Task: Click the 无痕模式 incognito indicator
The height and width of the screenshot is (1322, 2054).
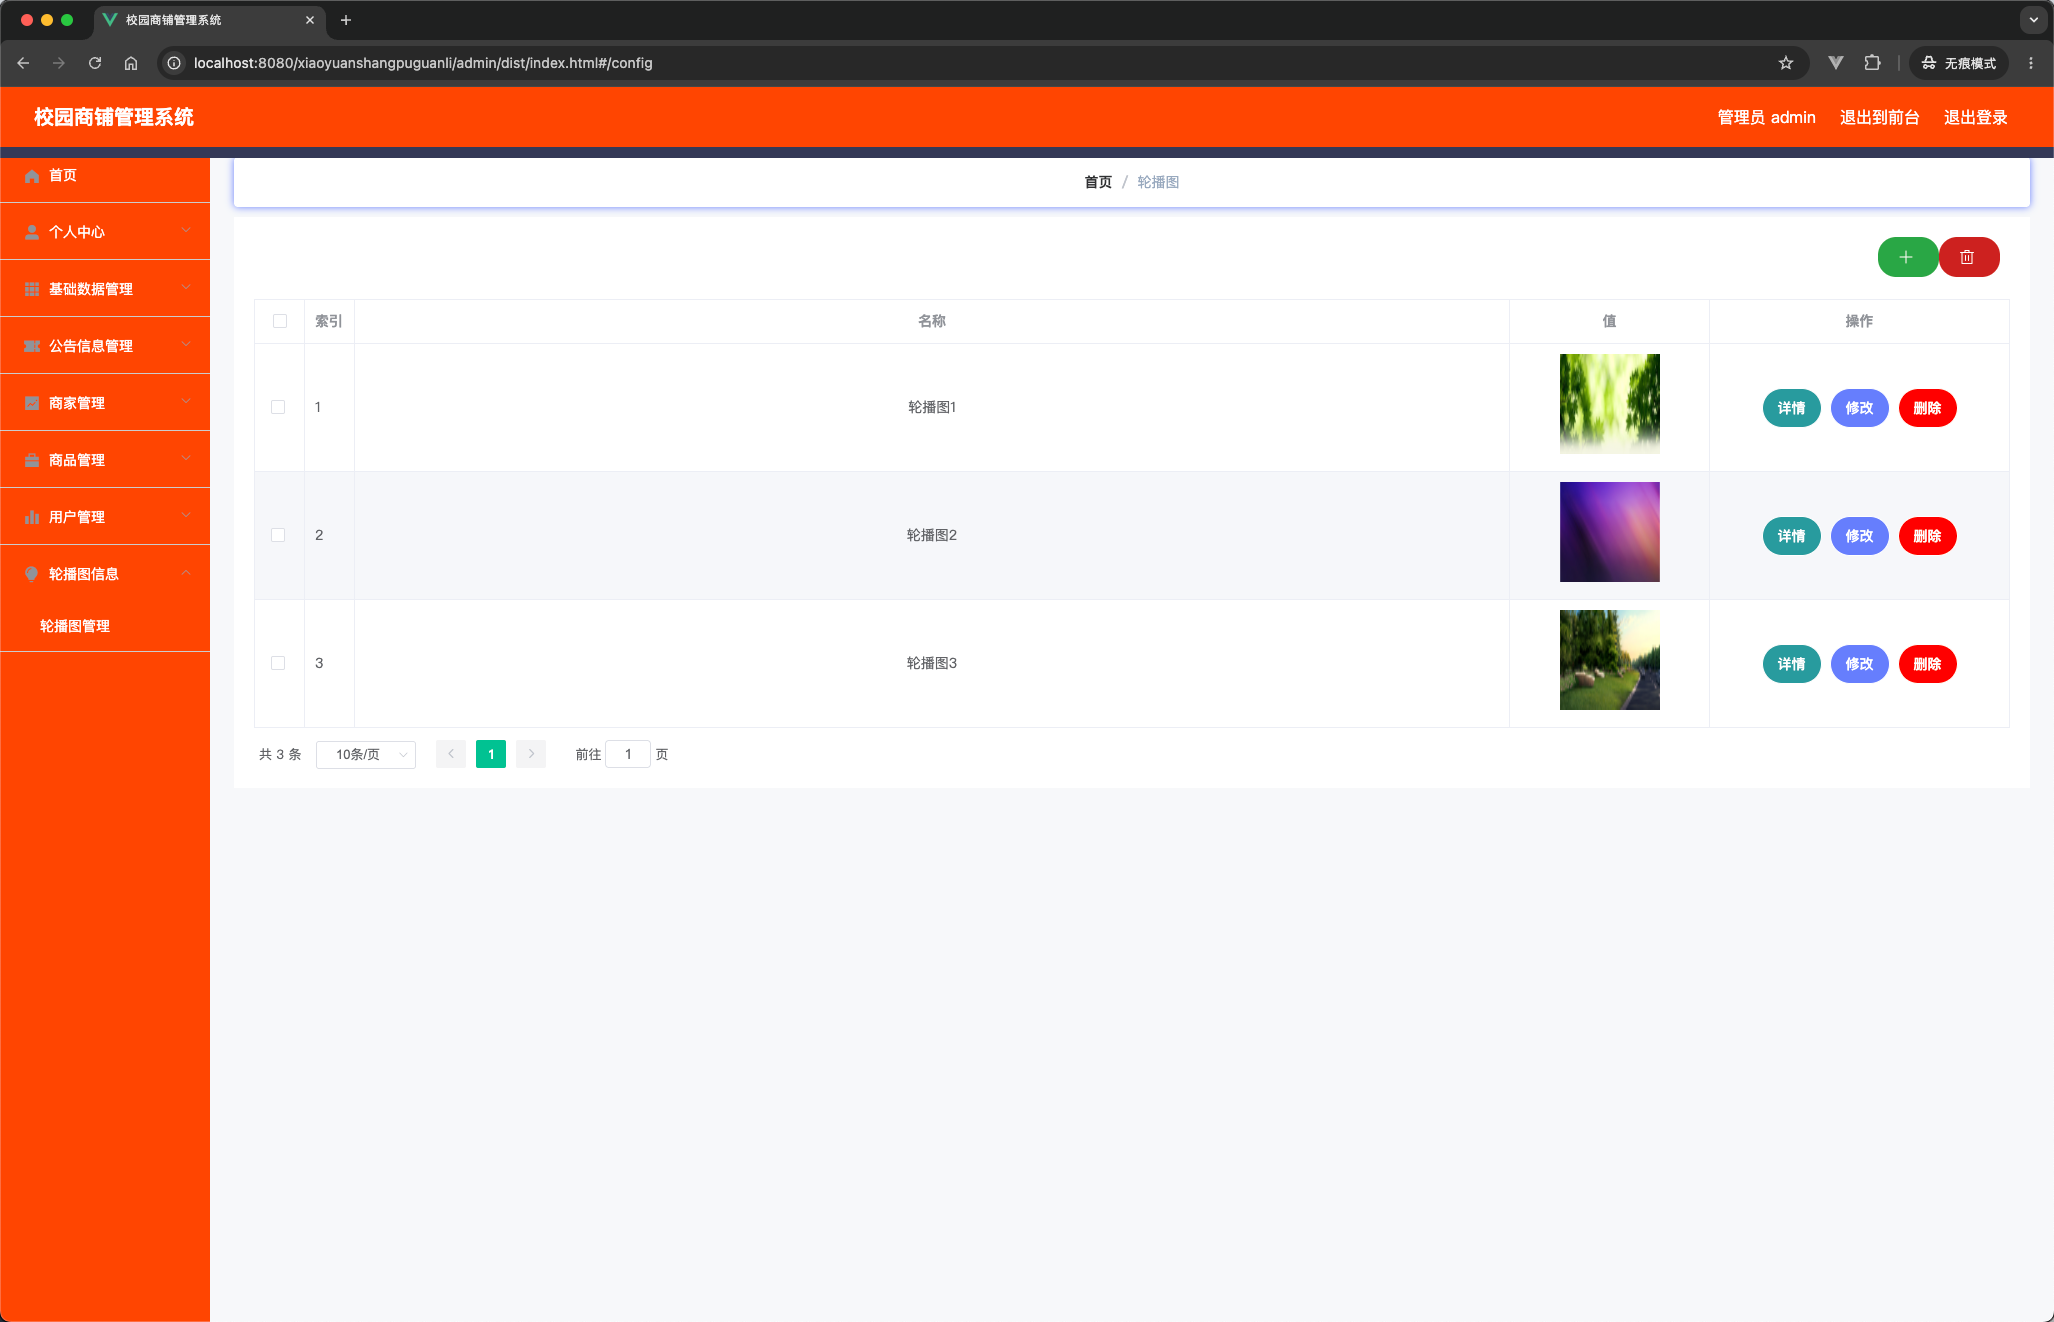Action: 1958,63
